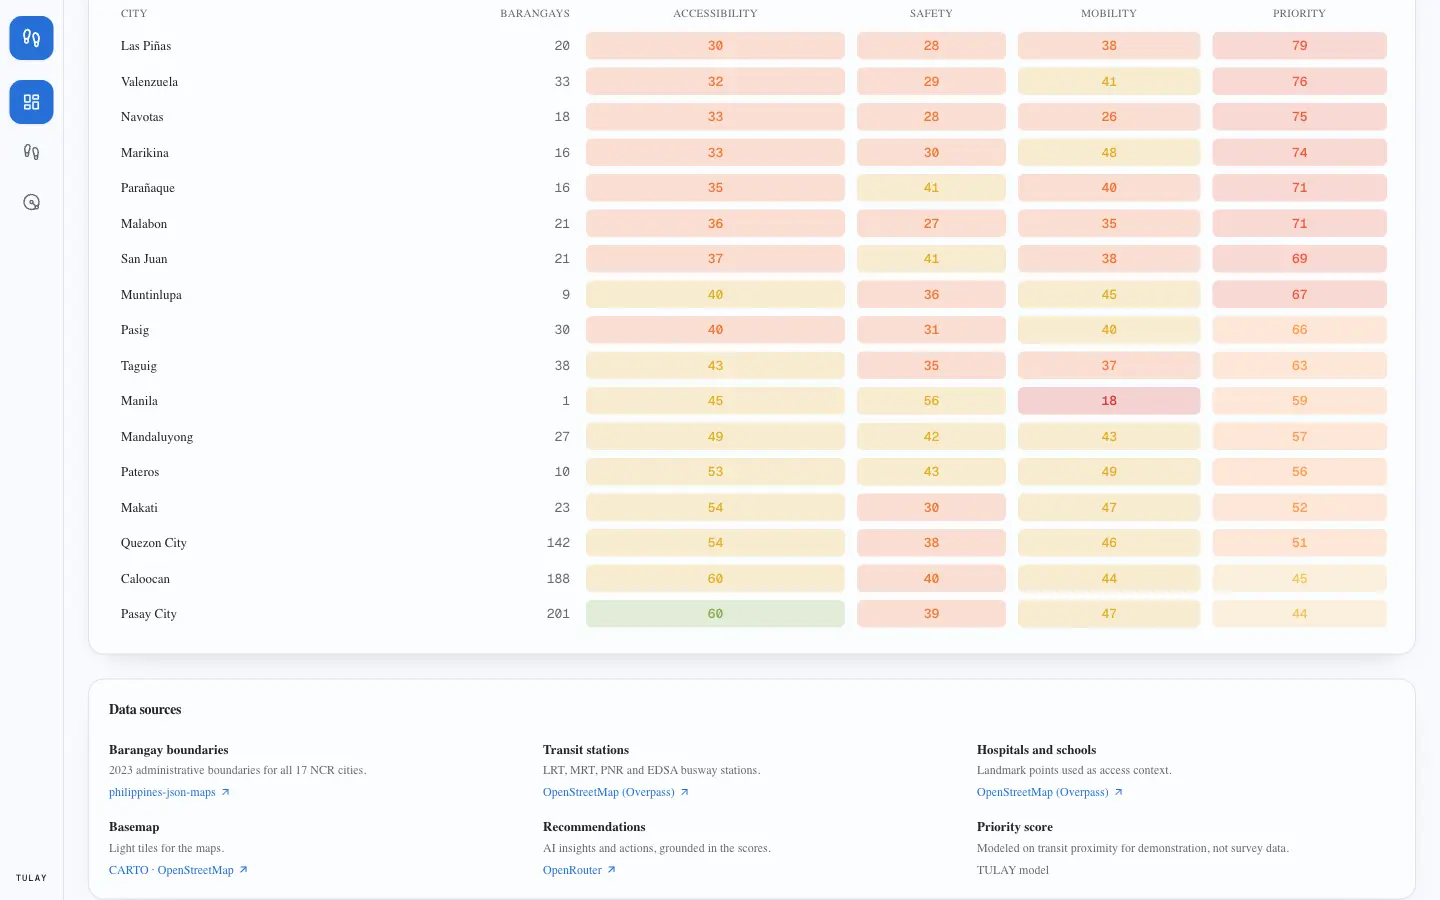Screen dimensions: 1440x900
Task: Open the circular radius tool in sidebar
Action: coord(31,202)
